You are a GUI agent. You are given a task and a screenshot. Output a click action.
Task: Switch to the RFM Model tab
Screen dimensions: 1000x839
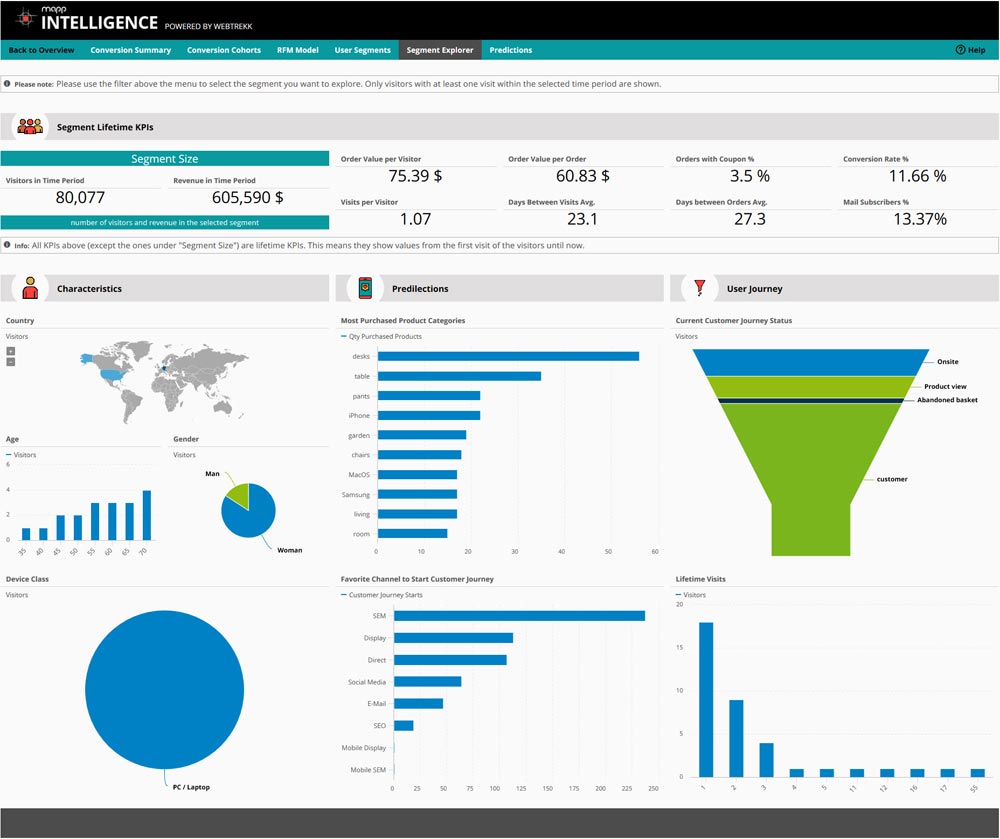(x=297, y=50)
